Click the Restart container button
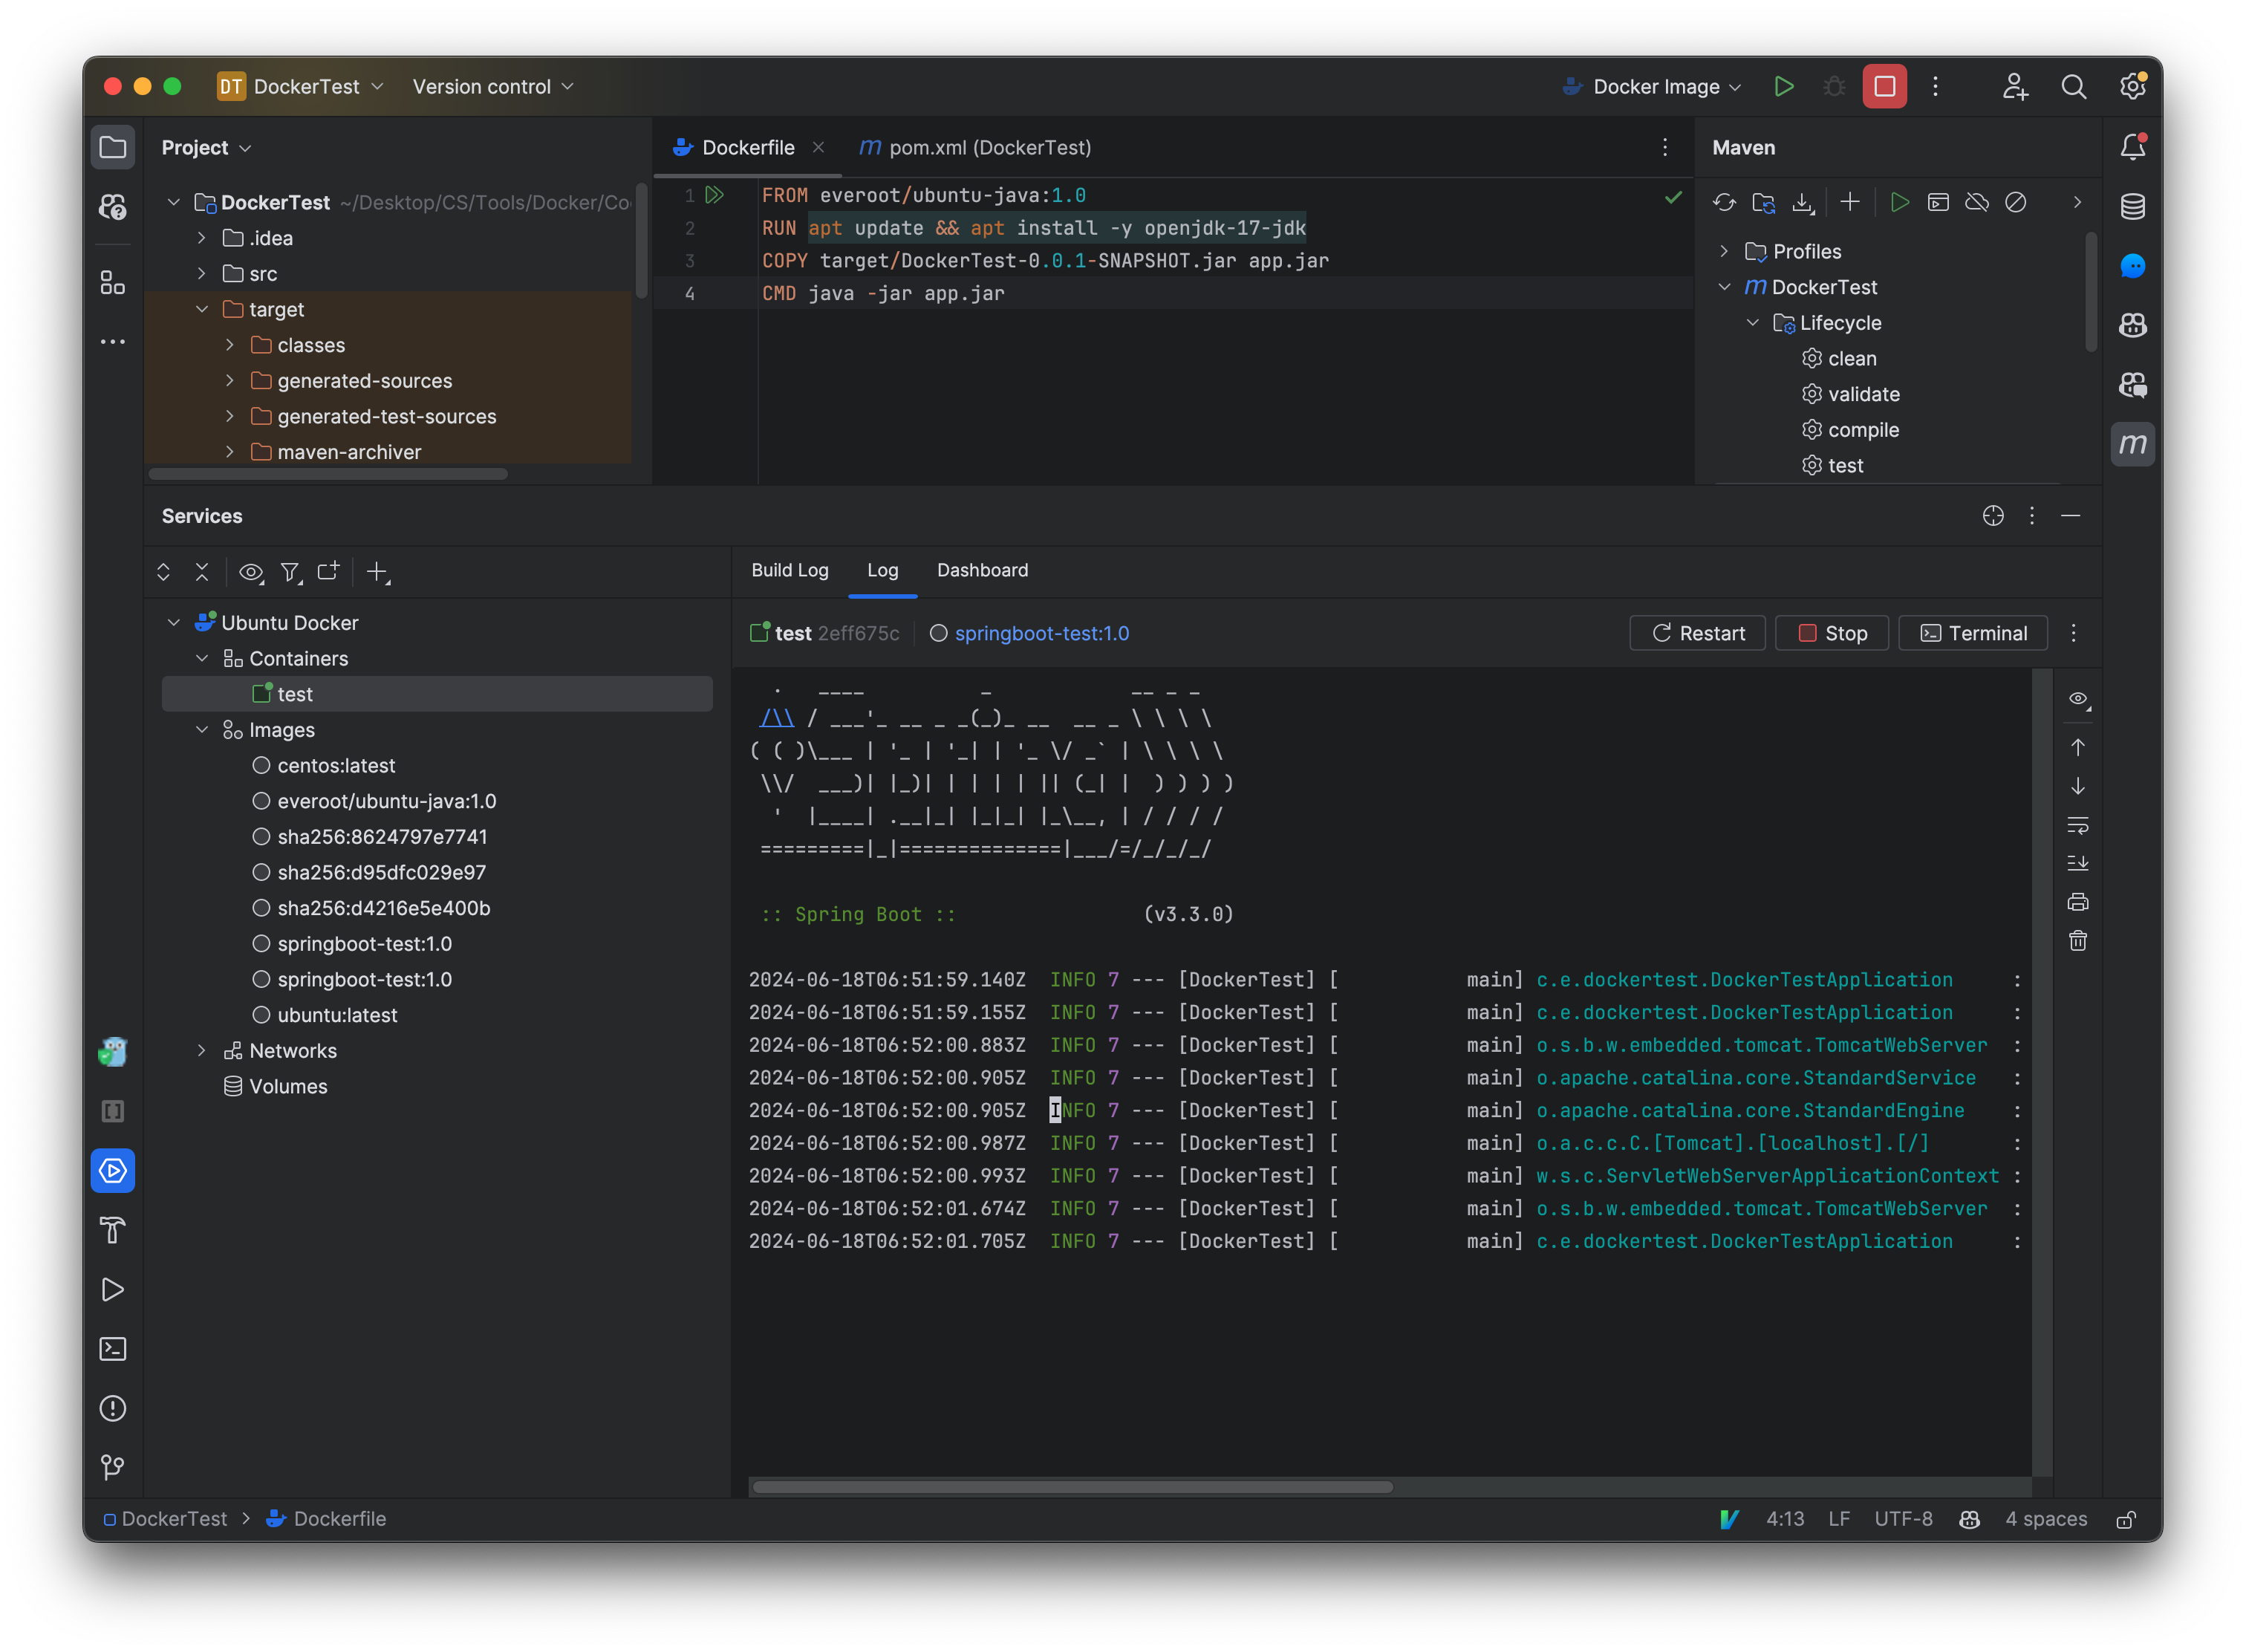 pos(1698,633)
